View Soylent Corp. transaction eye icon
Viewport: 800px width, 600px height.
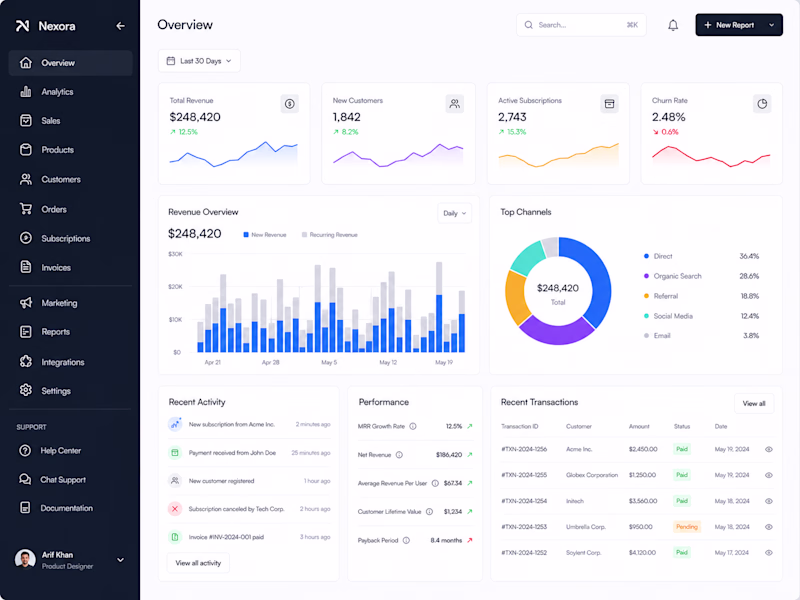pos(768,553)
